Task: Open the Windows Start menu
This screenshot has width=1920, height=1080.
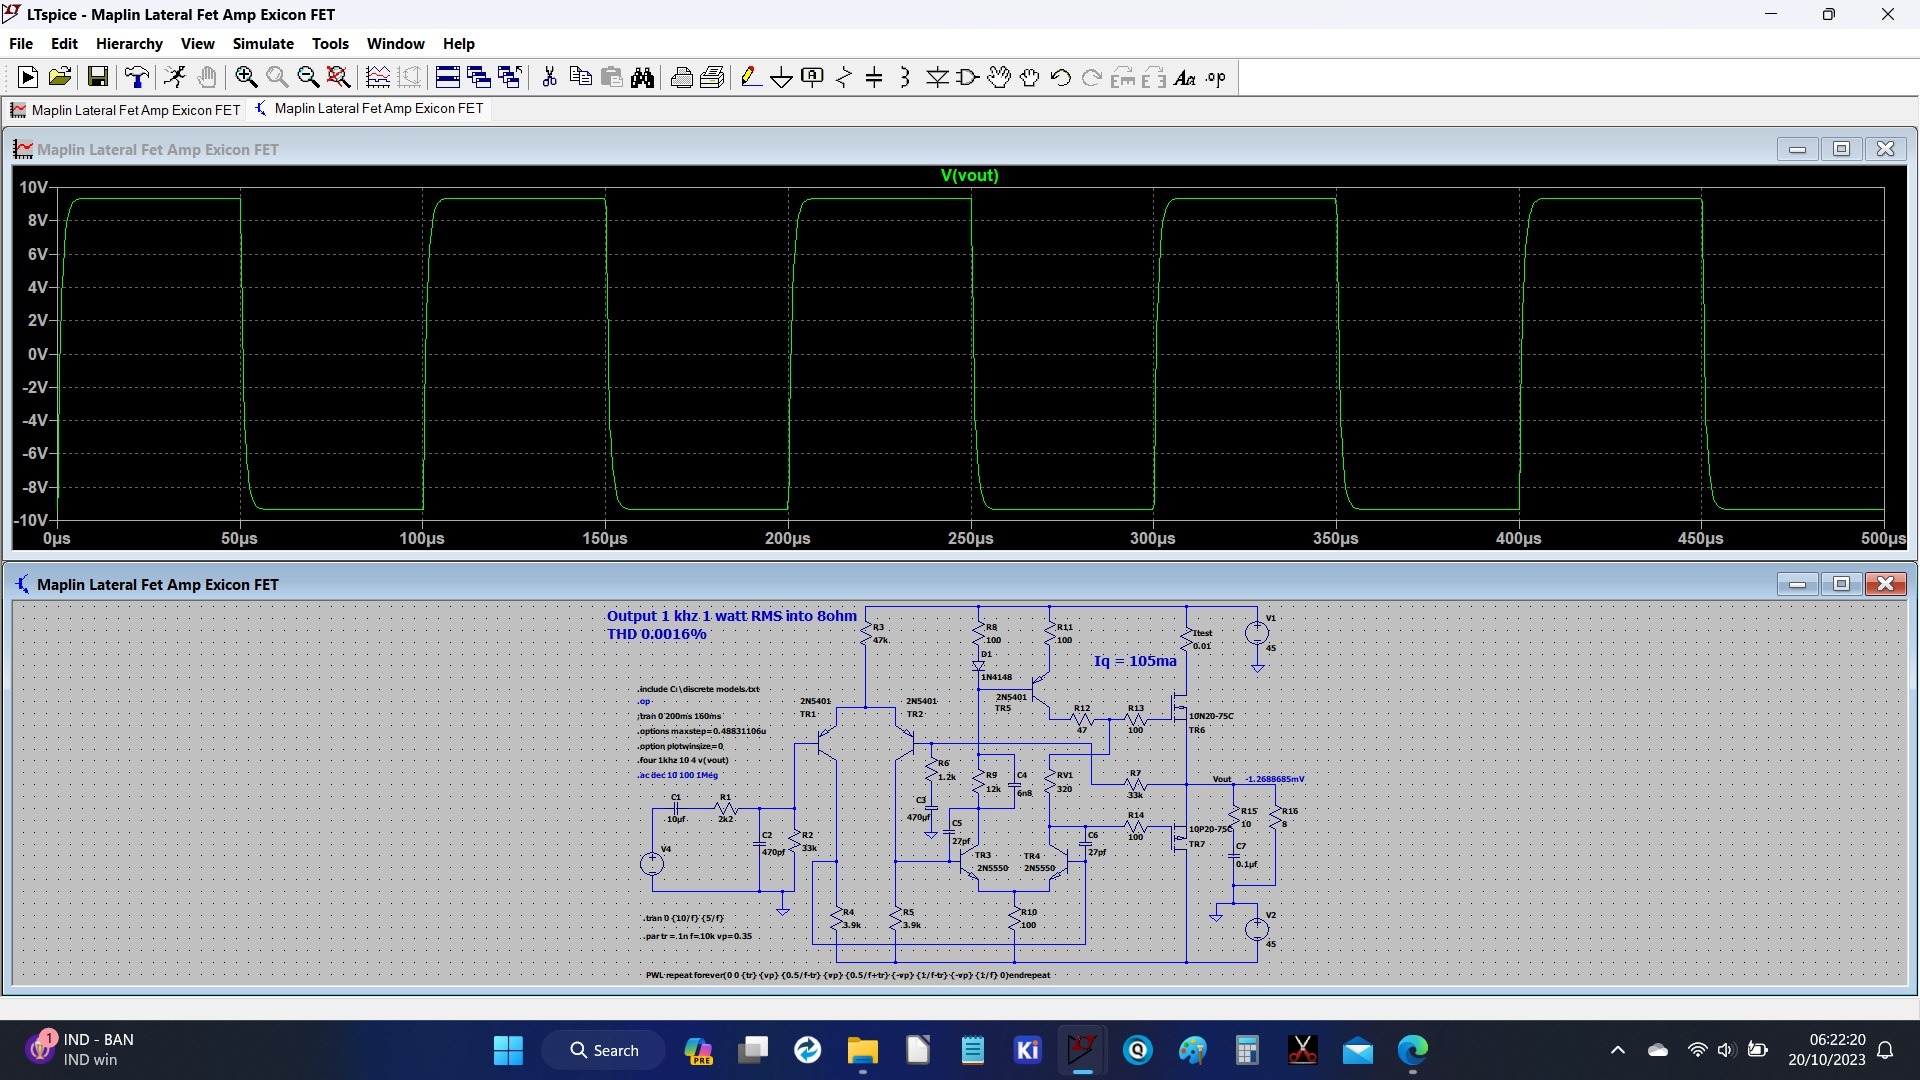Action: click(x=508, y=1050)
